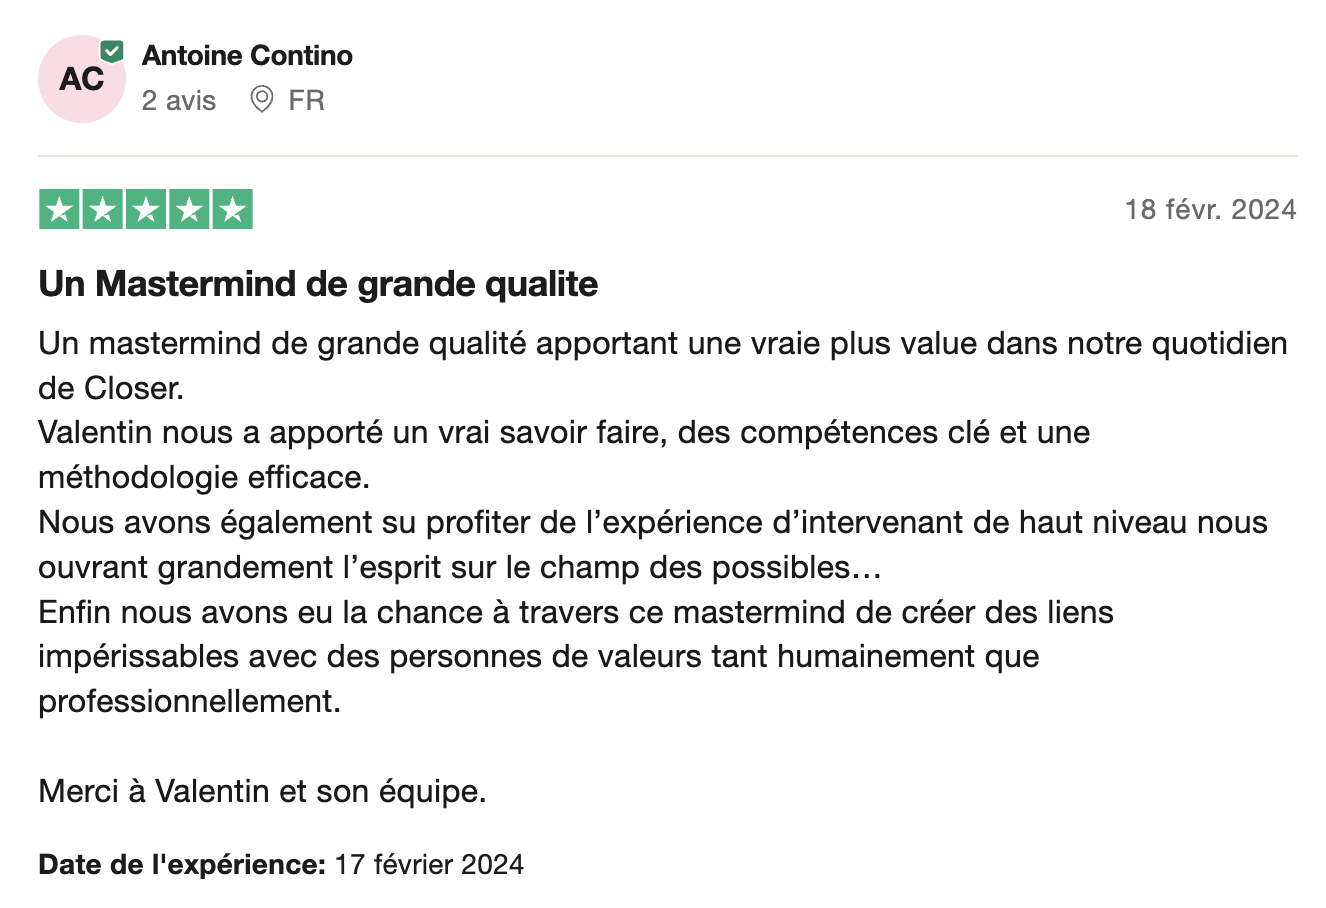The width and height of the screenshot is (1326, 908).
Task: Click the paragraph starting "Un mastermind de grande qualité"
Action: click(662, 344)
